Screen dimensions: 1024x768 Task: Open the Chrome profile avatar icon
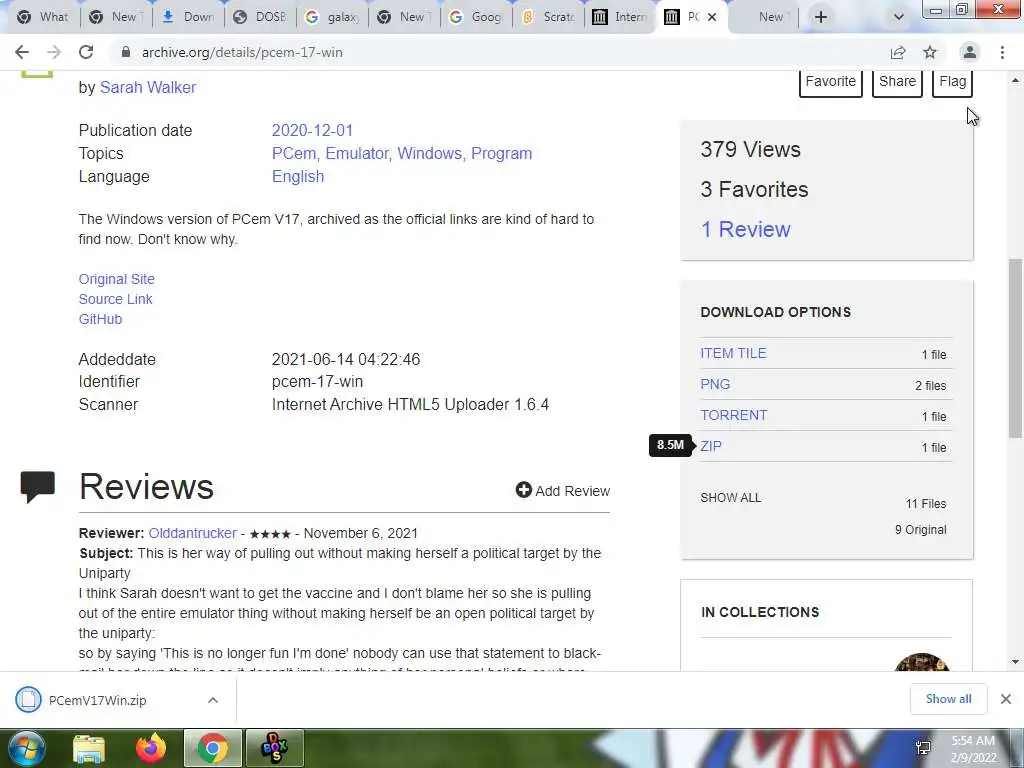970,52
